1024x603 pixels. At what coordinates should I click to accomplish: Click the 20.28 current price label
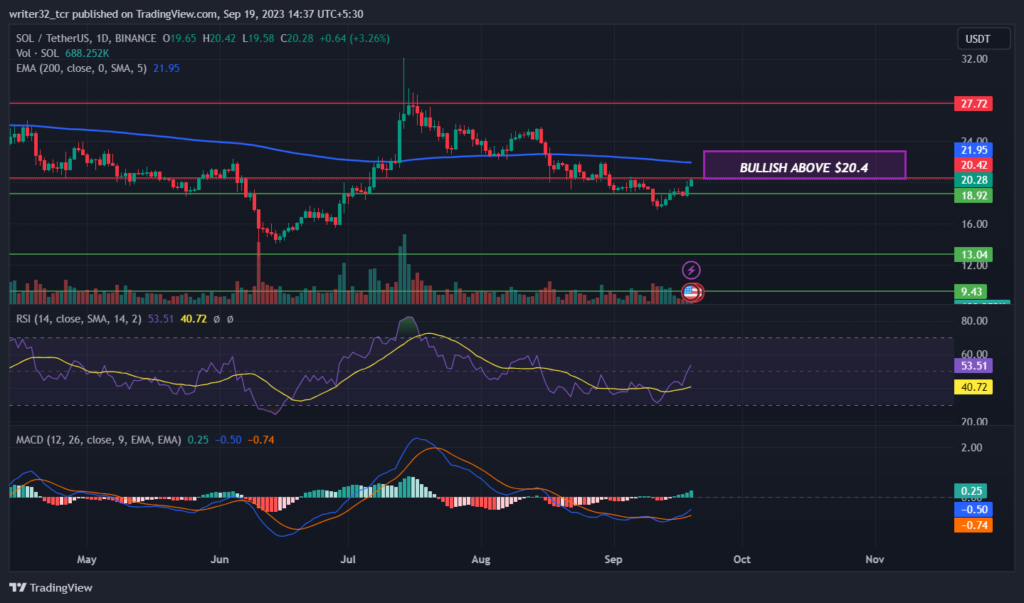pyautogui.click(x=973, y=180)
